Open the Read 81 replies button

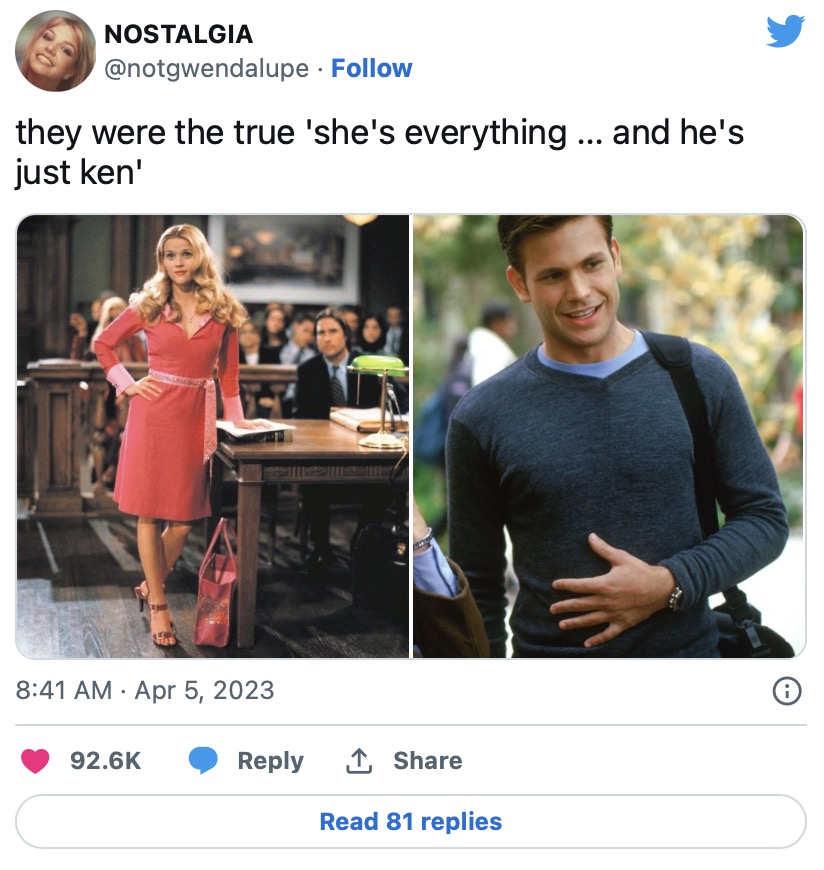coord(411,822)
